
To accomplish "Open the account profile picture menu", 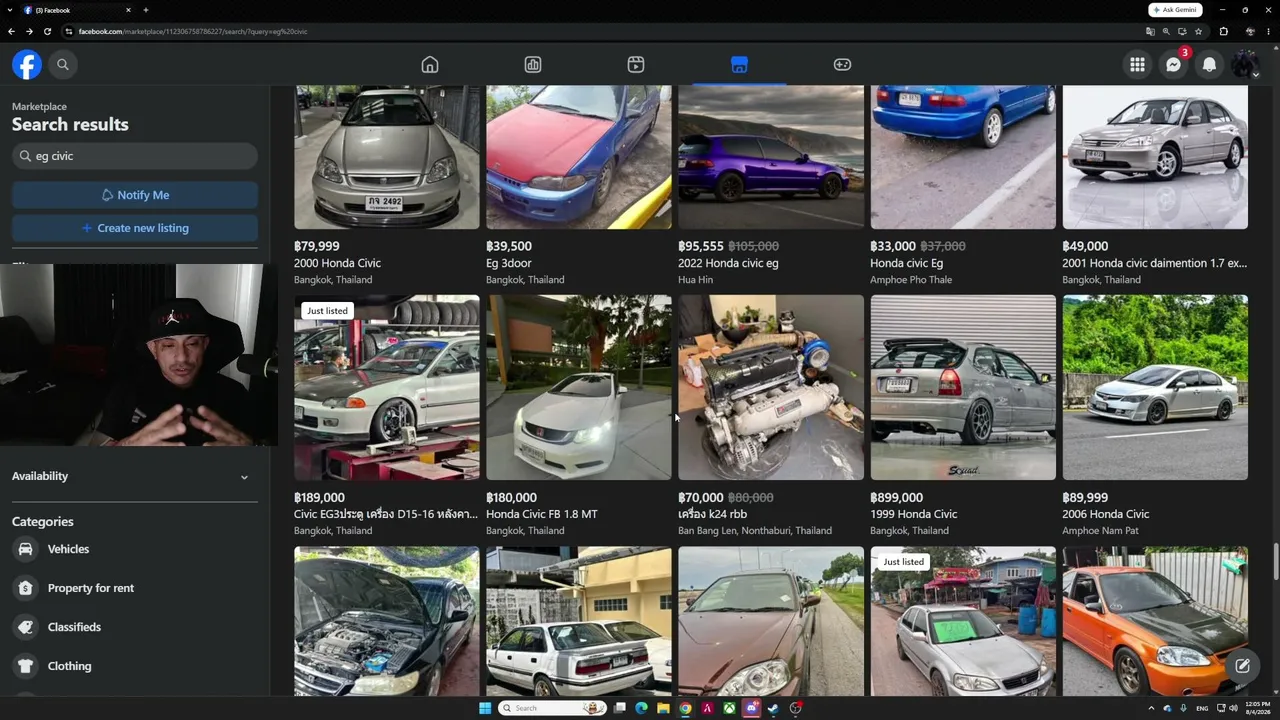I will pyautogui.click(x=1246, y=65).
